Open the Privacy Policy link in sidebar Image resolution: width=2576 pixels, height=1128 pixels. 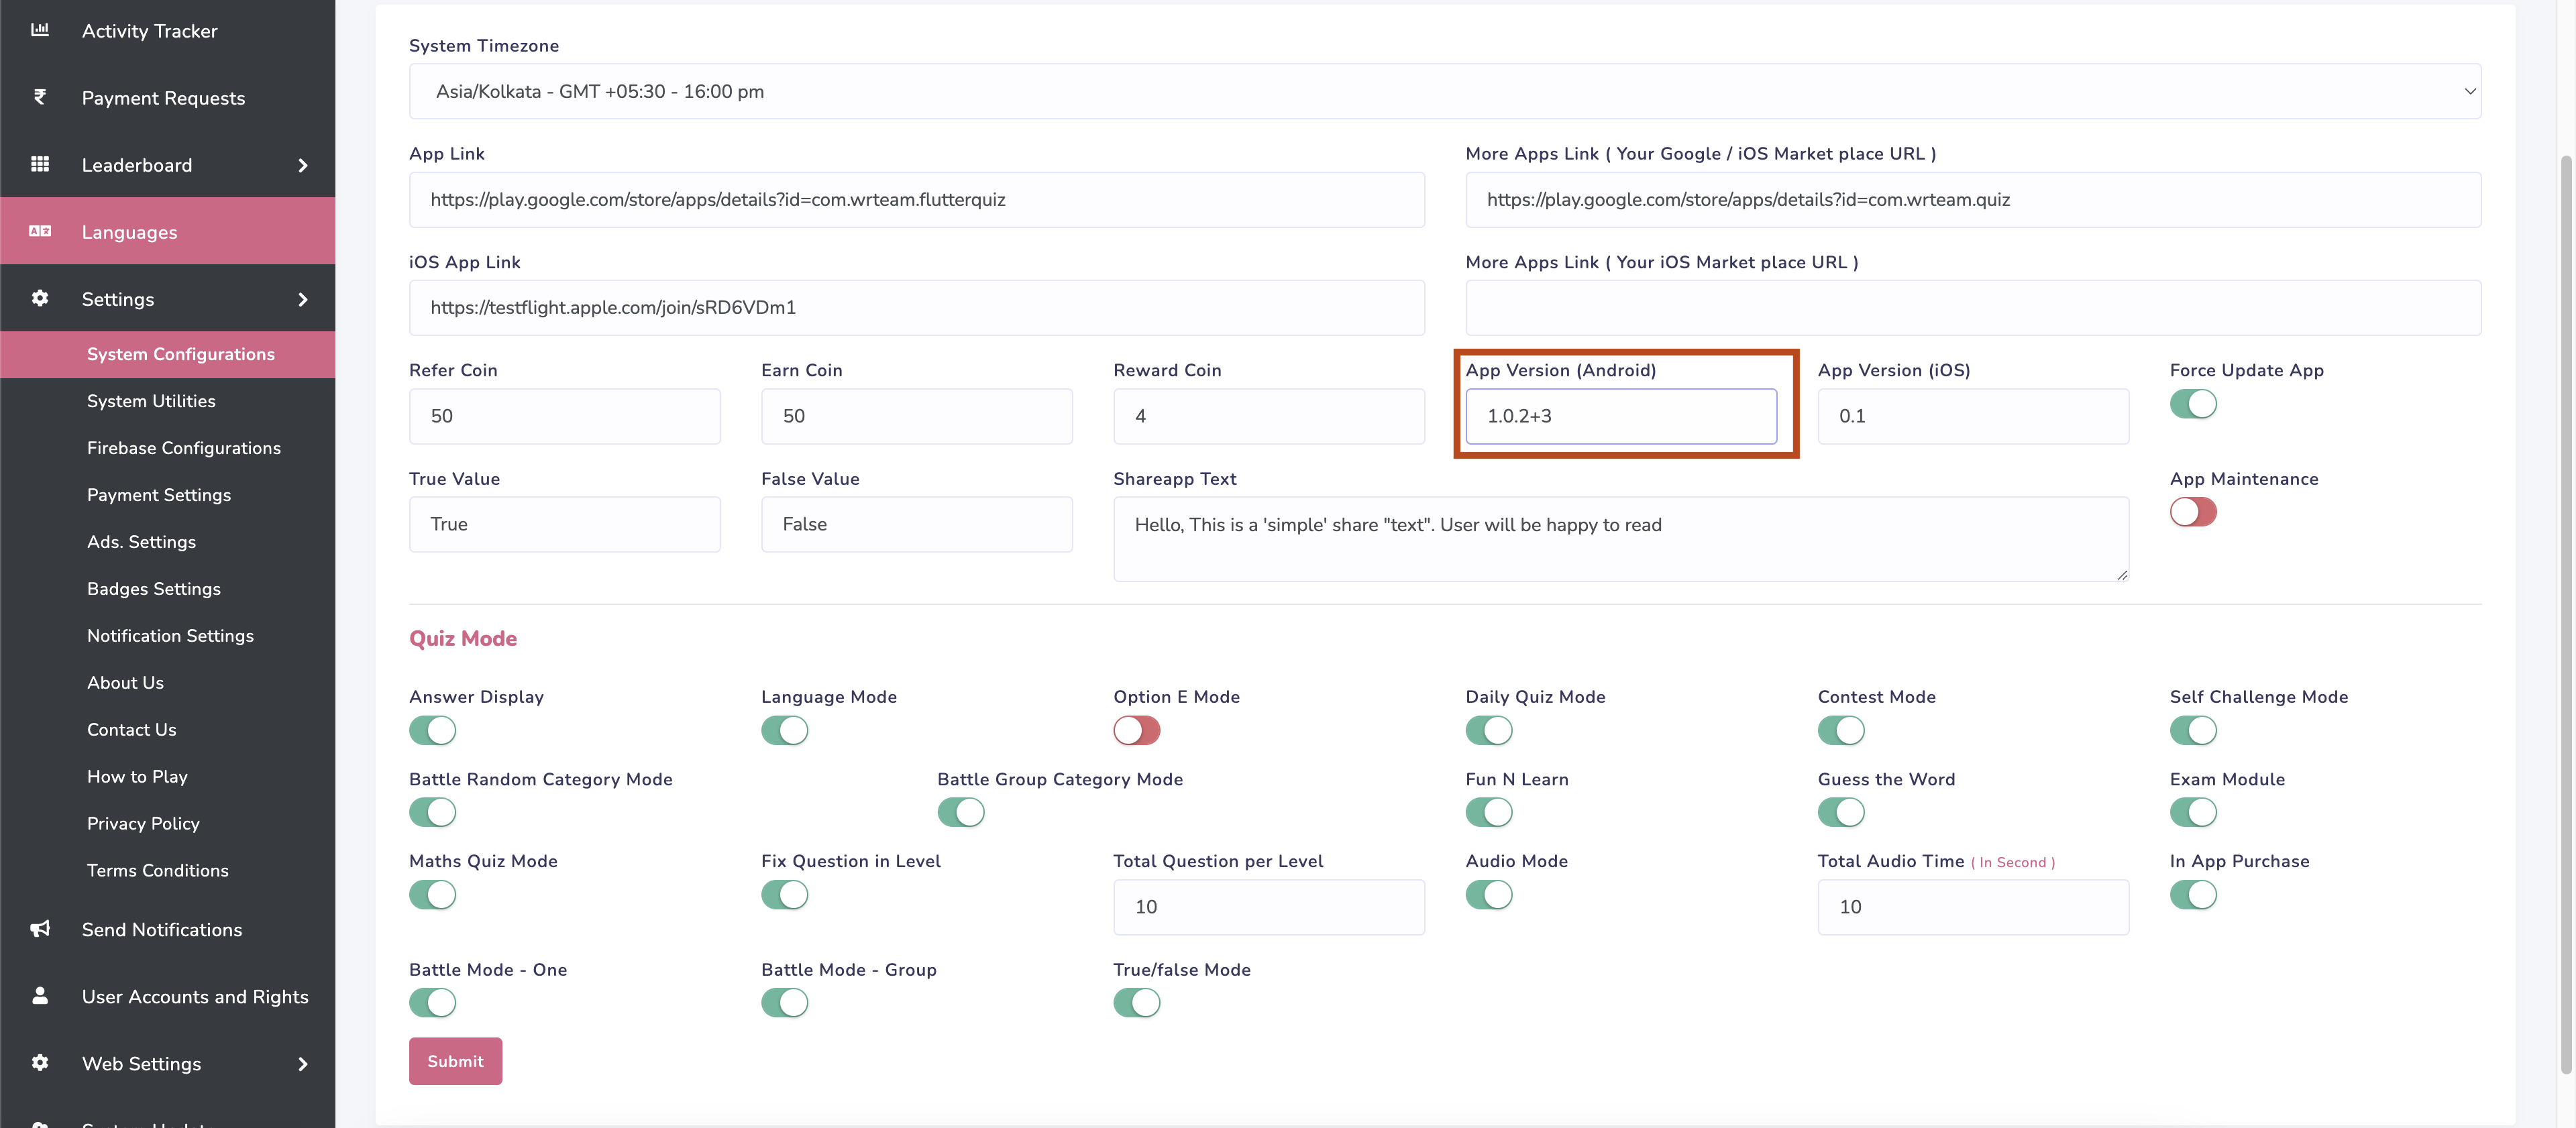143,823
